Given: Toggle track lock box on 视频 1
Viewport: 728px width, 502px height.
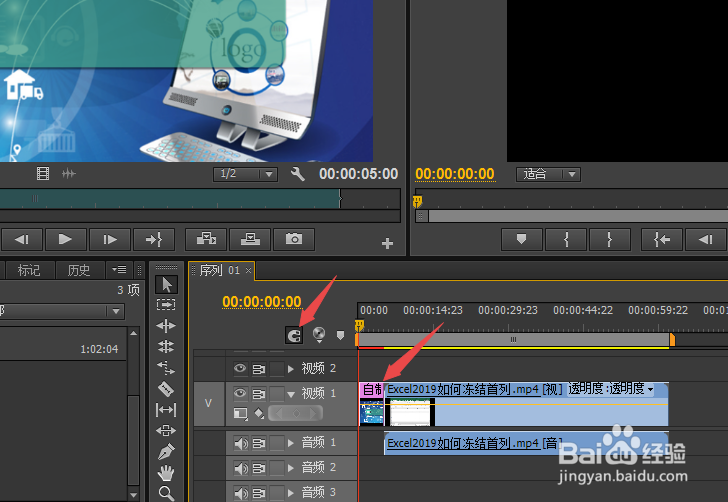Looking at the screenshot, I should click(277, 394).
